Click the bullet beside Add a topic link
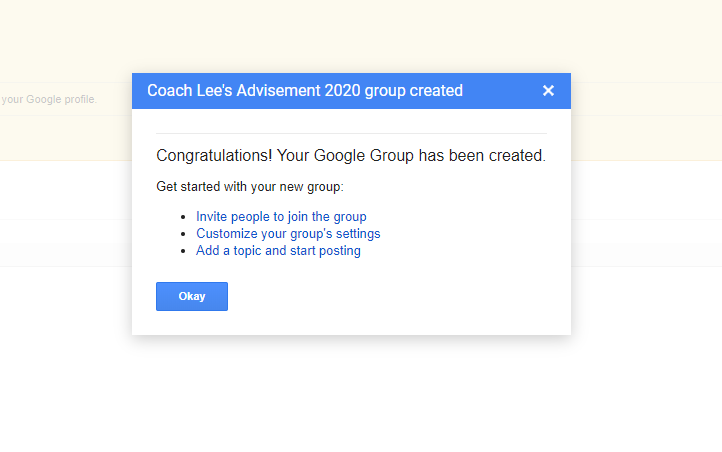722x452 pixels. tap(184, 252)
